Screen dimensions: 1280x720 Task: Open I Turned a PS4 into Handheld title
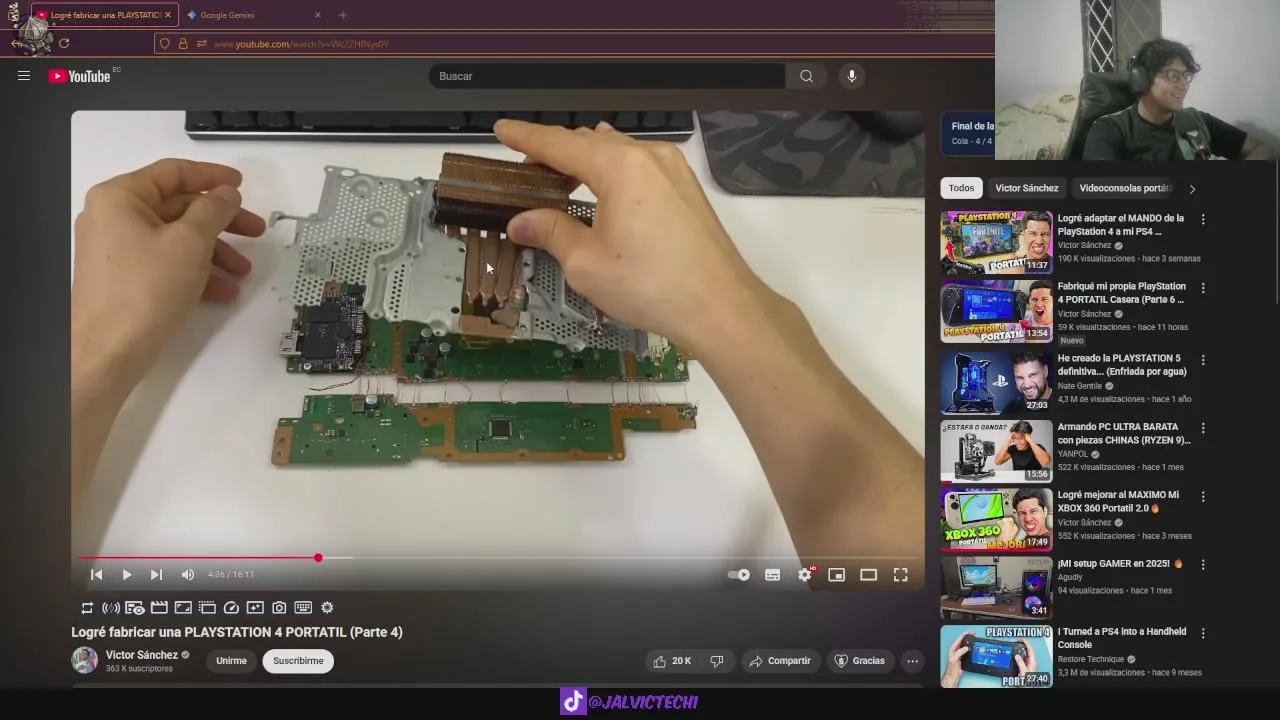(1122, 637)
